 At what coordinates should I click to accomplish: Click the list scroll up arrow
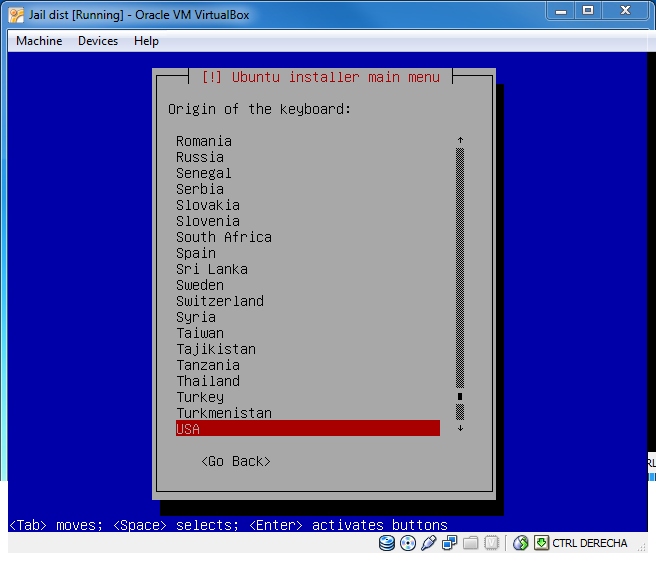coord(460,140)
